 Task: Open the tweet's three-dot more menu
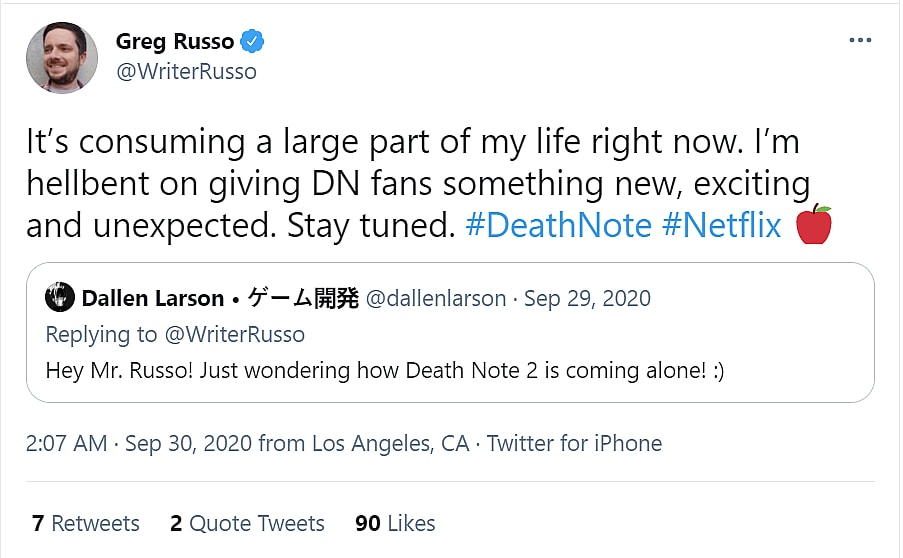click(x=859, y=41)
